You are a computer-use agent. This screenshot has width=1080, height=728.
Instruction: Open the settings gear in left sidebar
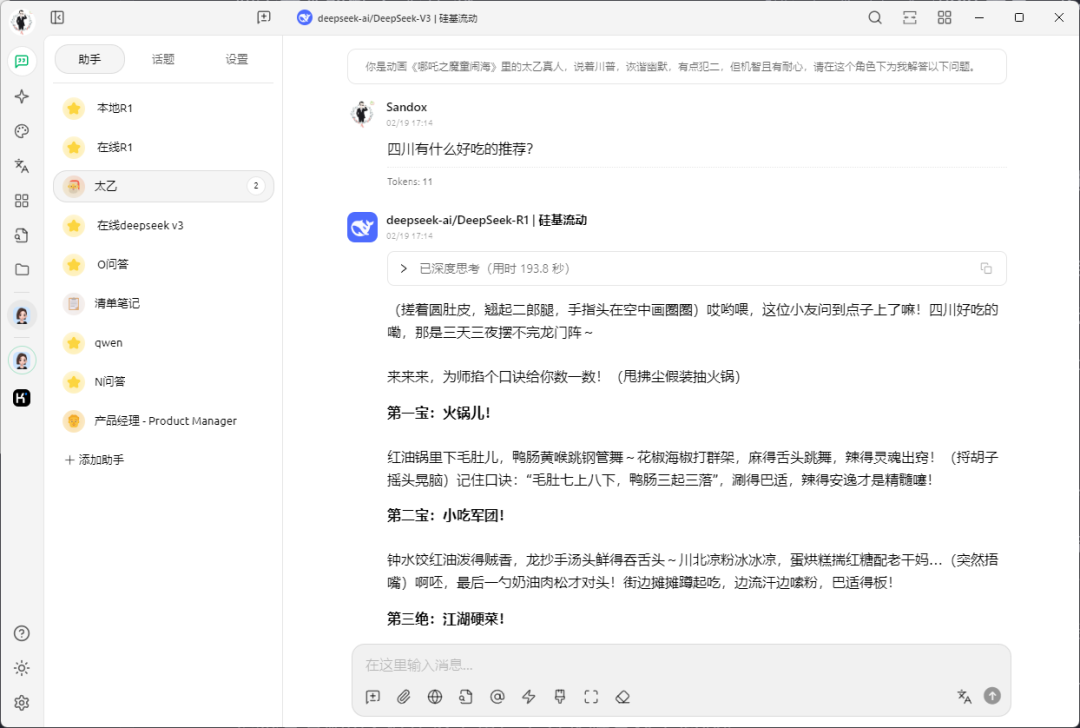click(22, 703)
